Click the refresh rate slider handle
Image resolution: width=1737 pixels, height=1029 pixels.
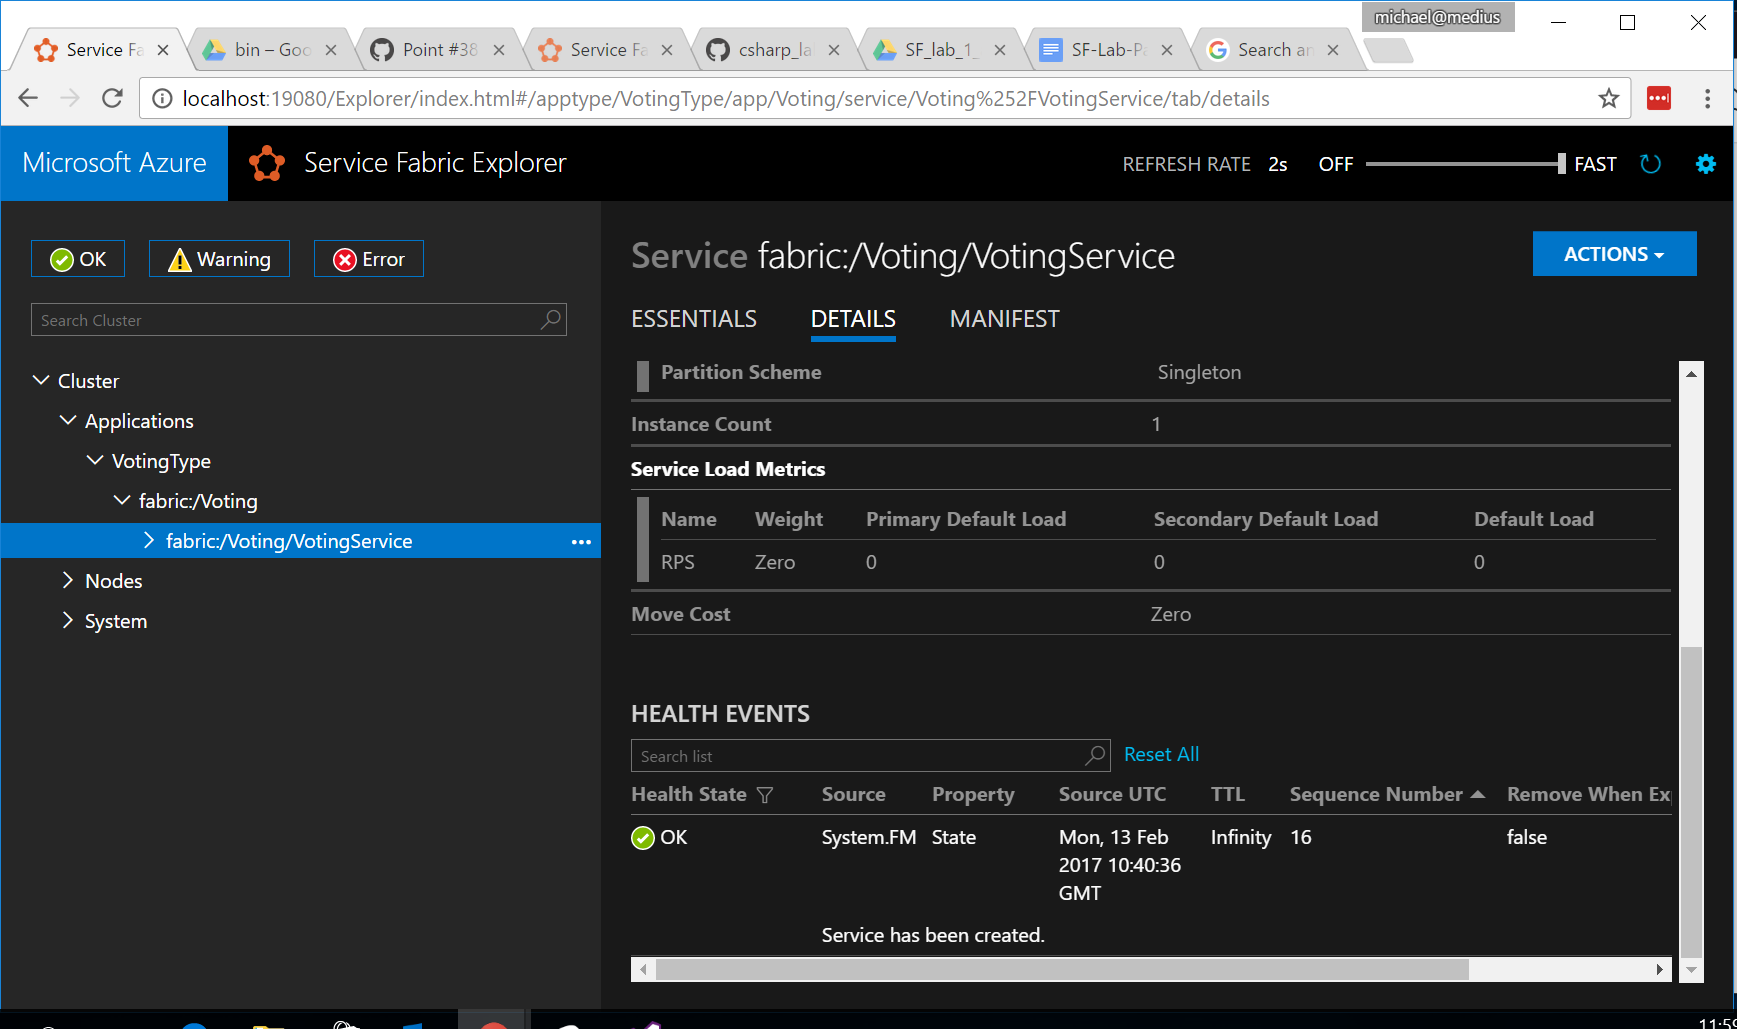pyautogui.click(x=1561, y=164)
